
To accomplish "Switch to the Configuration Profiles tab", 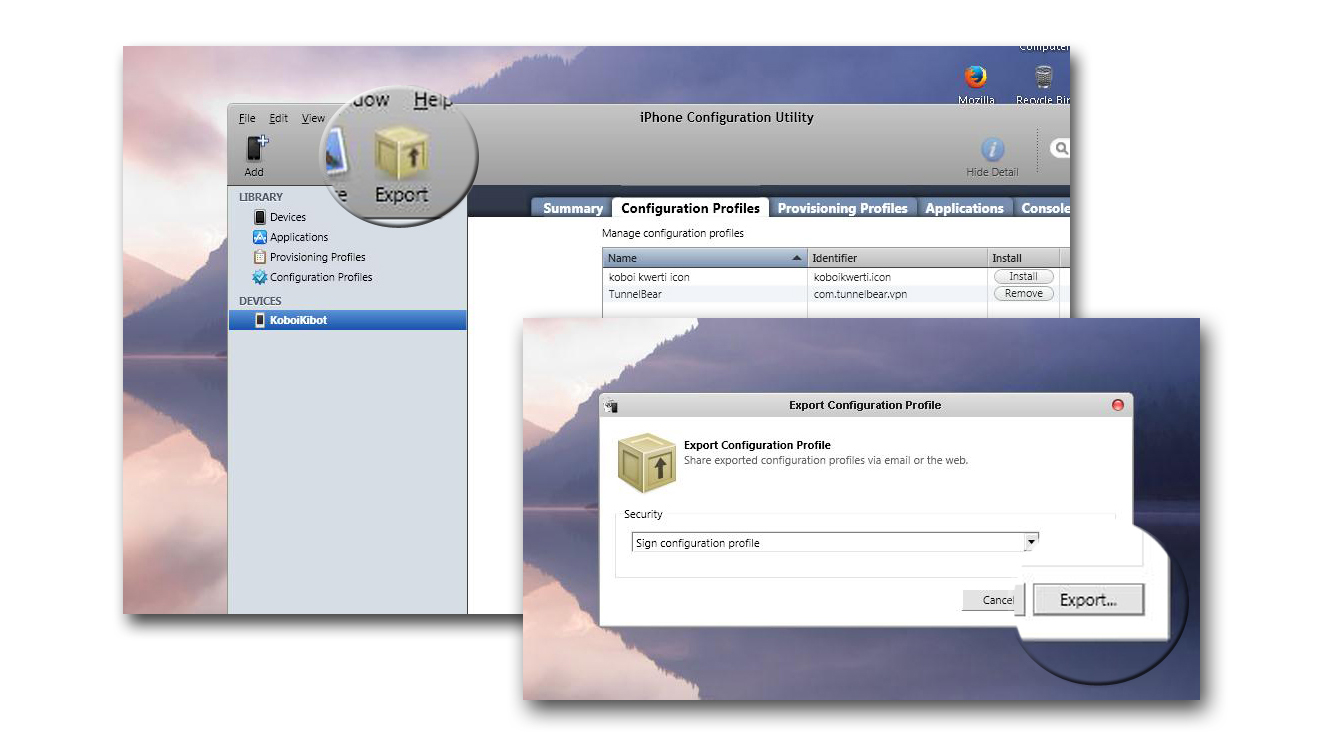I will (690, 208).
